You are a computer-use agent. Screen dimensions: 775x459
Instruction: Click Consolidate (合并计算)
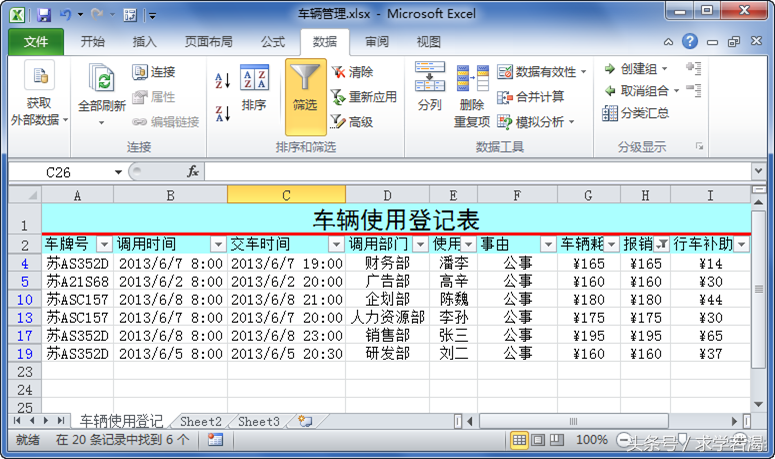[531, 97]
